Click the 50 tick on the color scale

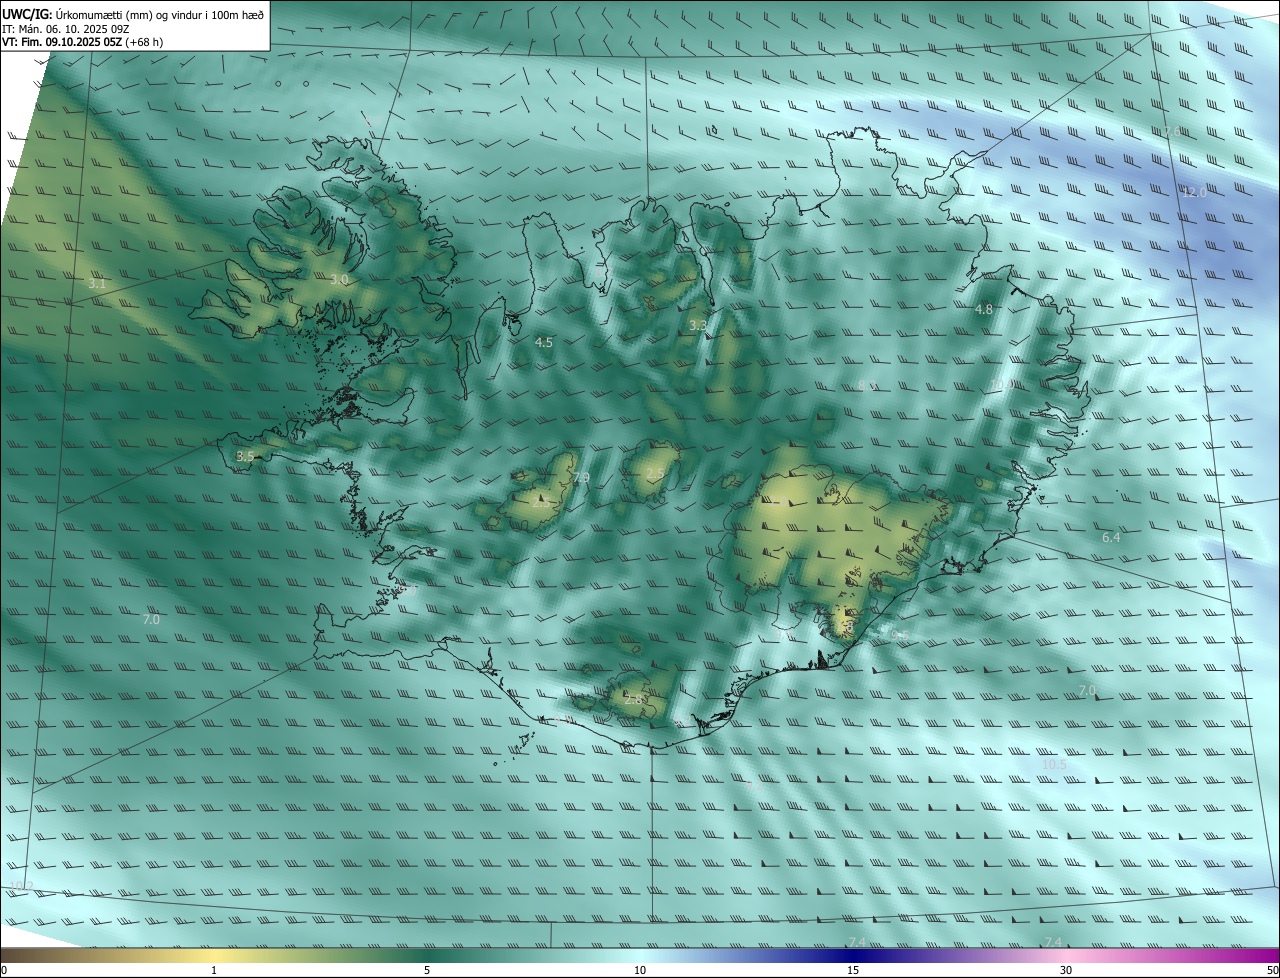pyautogui.click(x=1273, y=970)
